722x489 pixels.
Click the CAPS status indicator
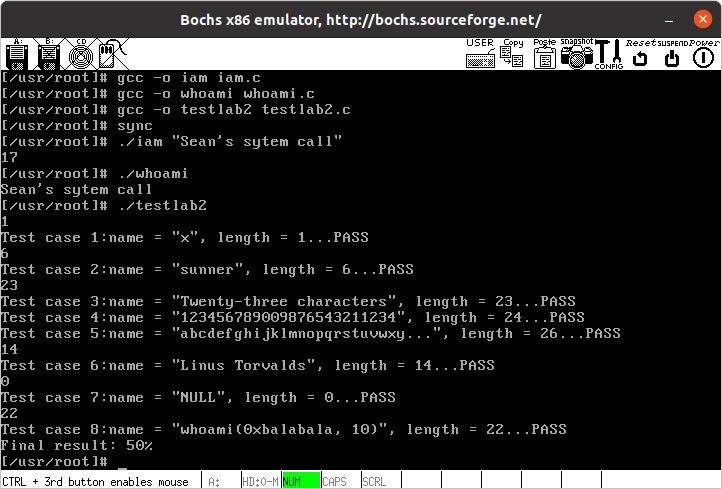tap(335, 482)
